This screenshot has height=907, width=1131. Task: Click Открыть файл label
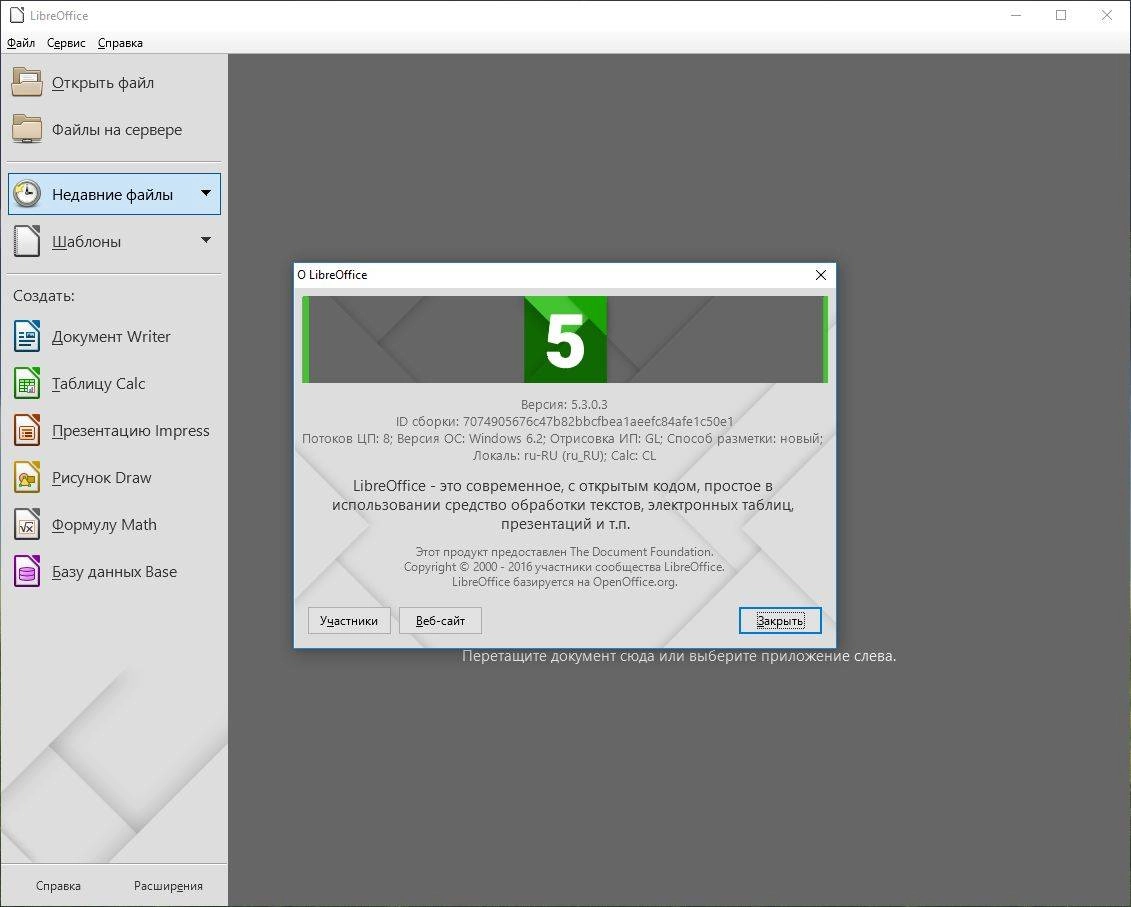[102, 83]
